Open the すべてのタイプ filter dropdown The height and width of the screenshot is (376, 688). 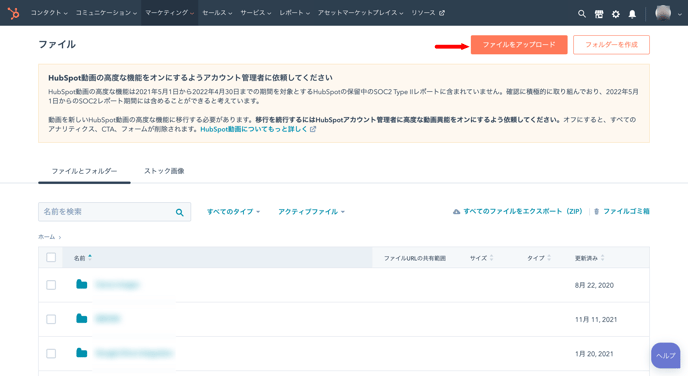coord(233,211)
